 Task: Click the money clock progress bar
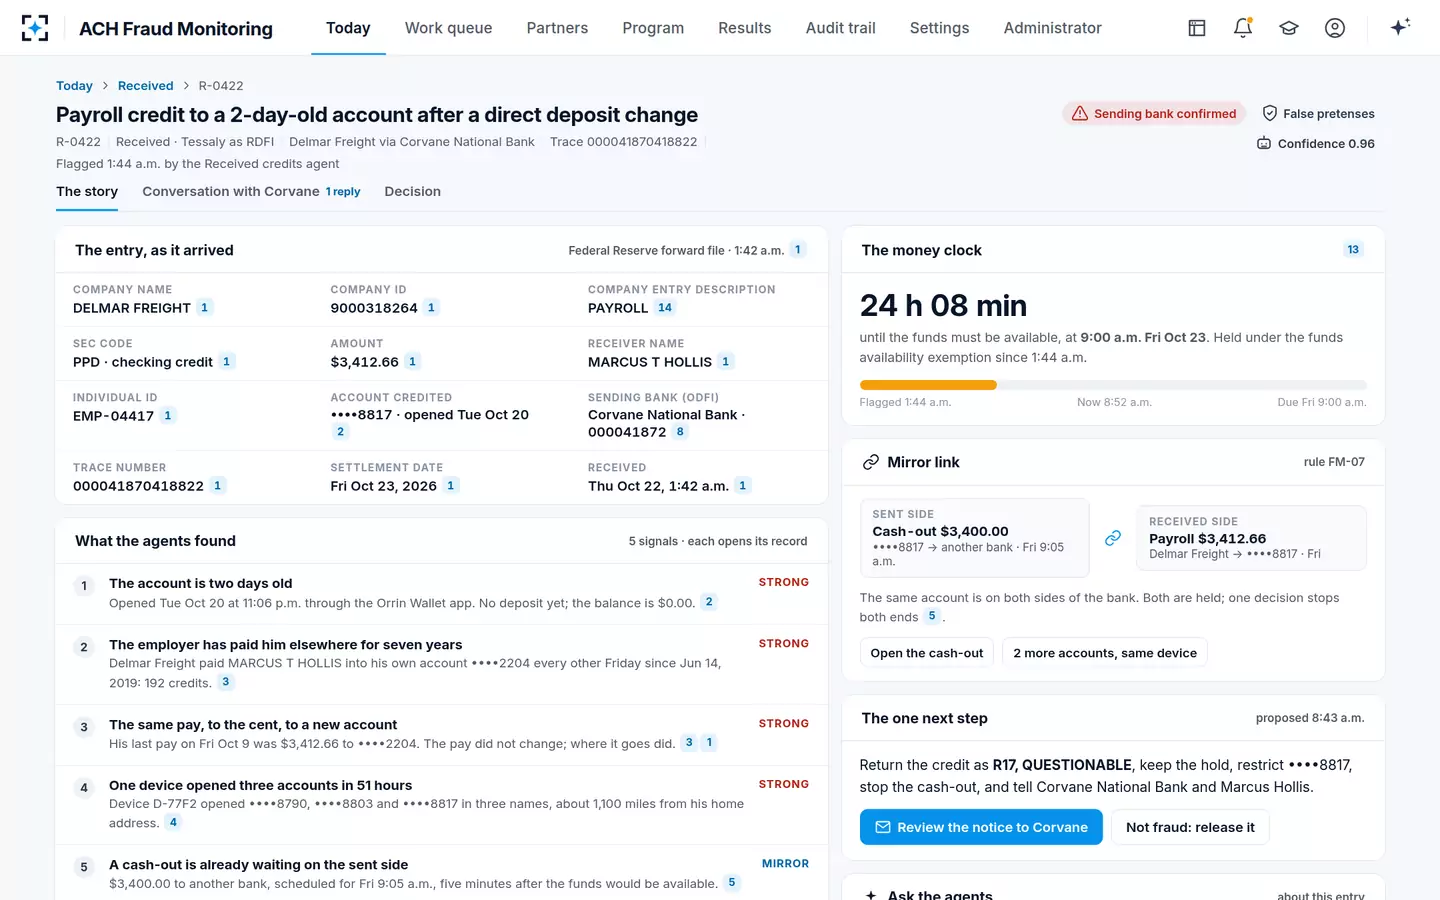coord(1113,385)
